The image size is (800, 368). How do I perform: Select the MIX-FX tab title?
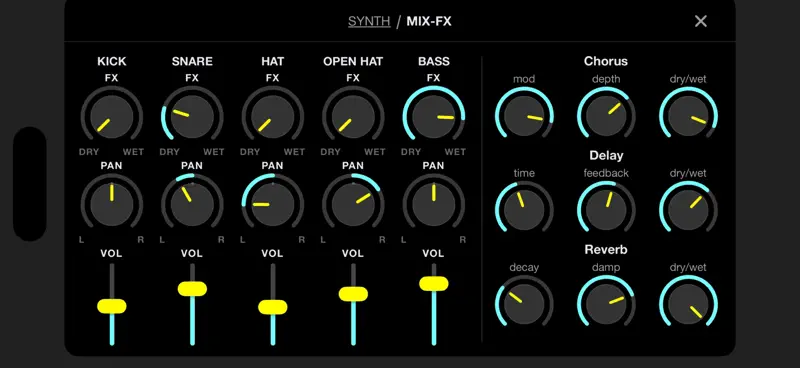pos(429,21)
